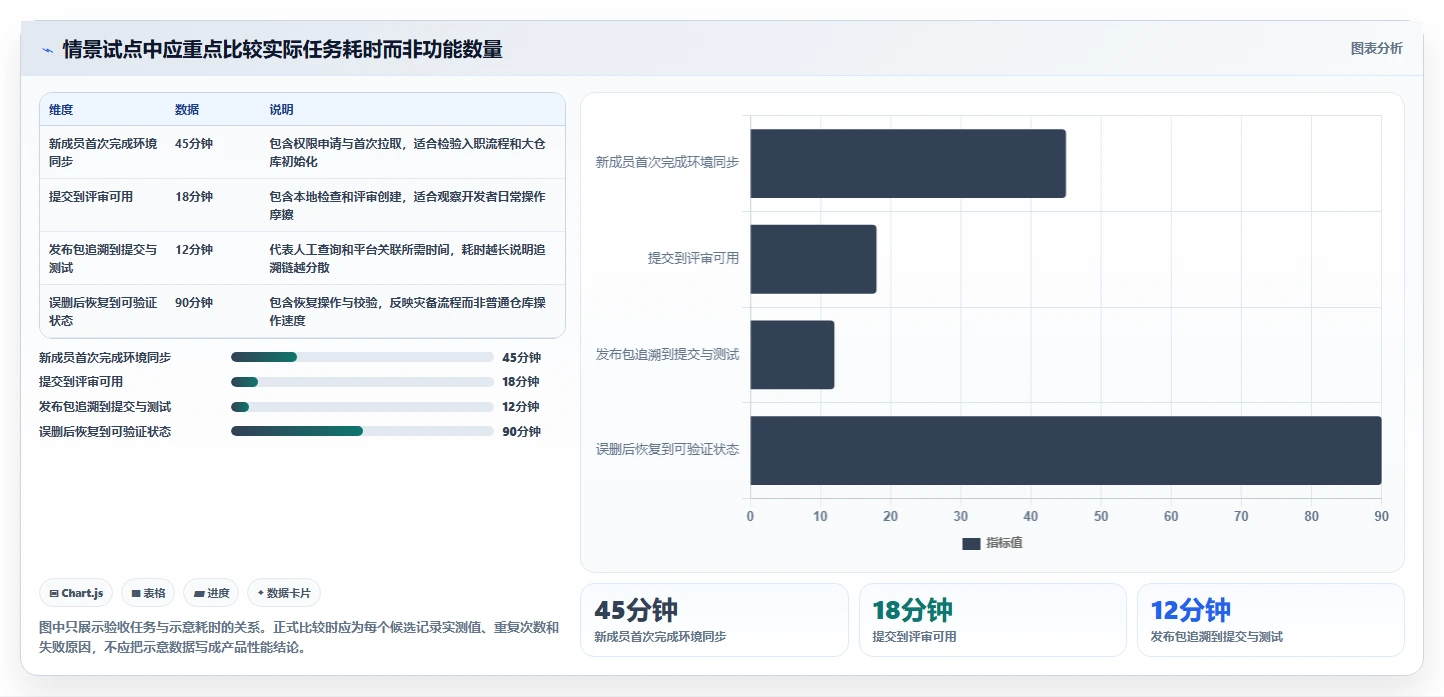Click the 新成员首次完成环境同步 chart bar
Screen dimensions: 1444x697
pyautogui.click(x=908, y=163)
